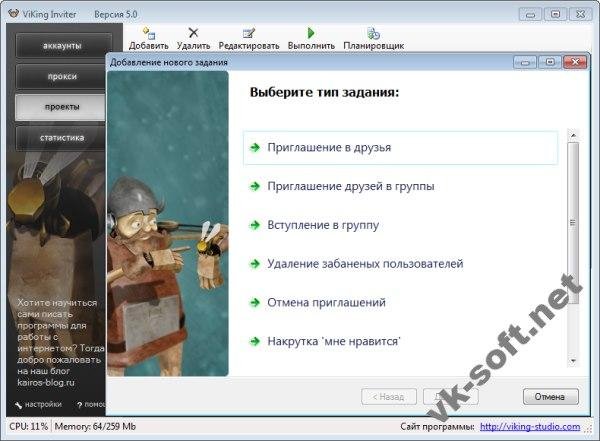Click the ViKing Inviter app icon in the title bar
Screen dimensions: 600x441
(14, 14)
